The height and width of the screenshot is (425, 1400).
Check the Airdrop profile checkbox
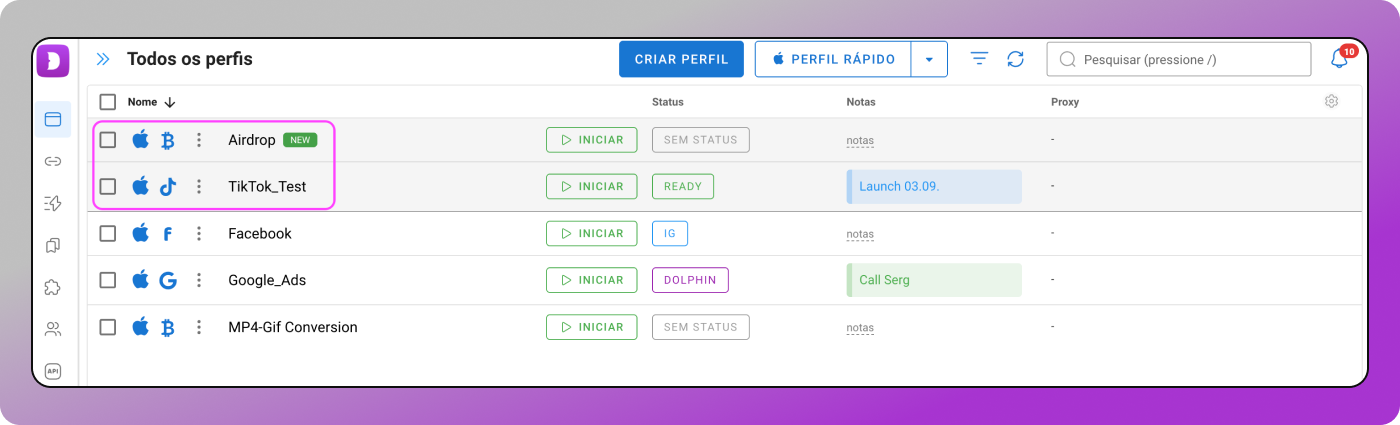[108, 140]
